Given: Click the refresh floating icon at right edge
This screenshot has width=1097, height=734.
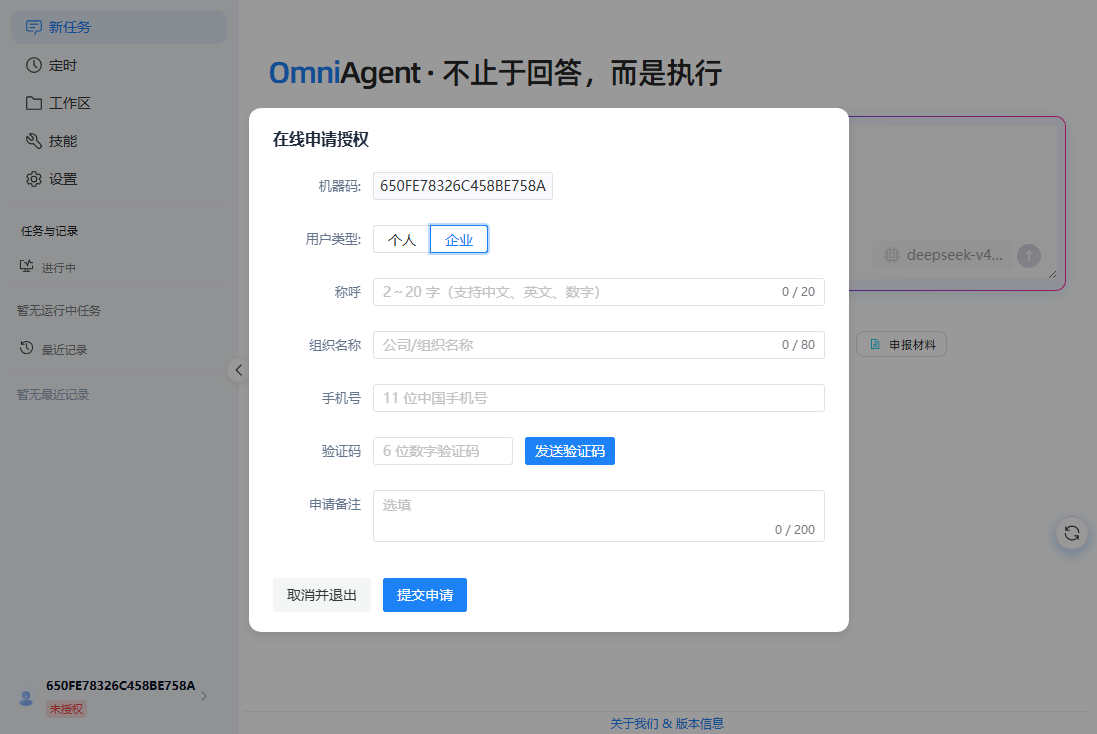Looking at the screenshot, I should pos(1072,534).
